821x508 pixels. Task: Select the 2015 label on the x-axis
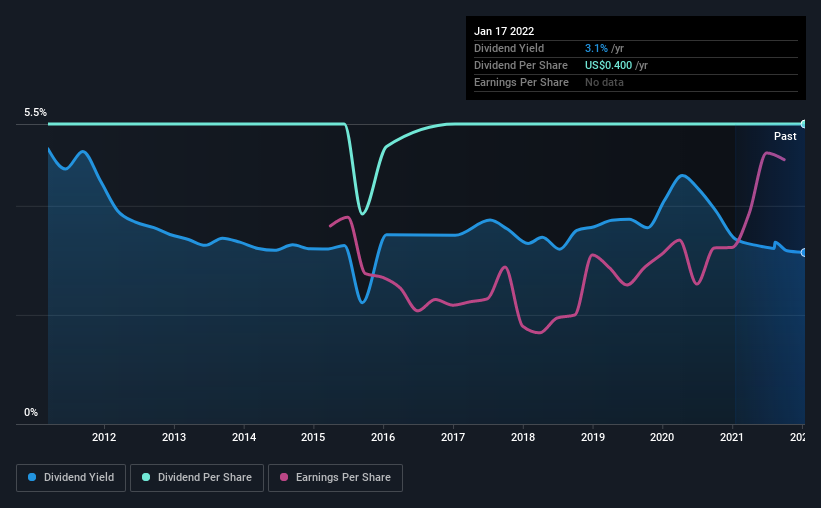coord(313,437)
